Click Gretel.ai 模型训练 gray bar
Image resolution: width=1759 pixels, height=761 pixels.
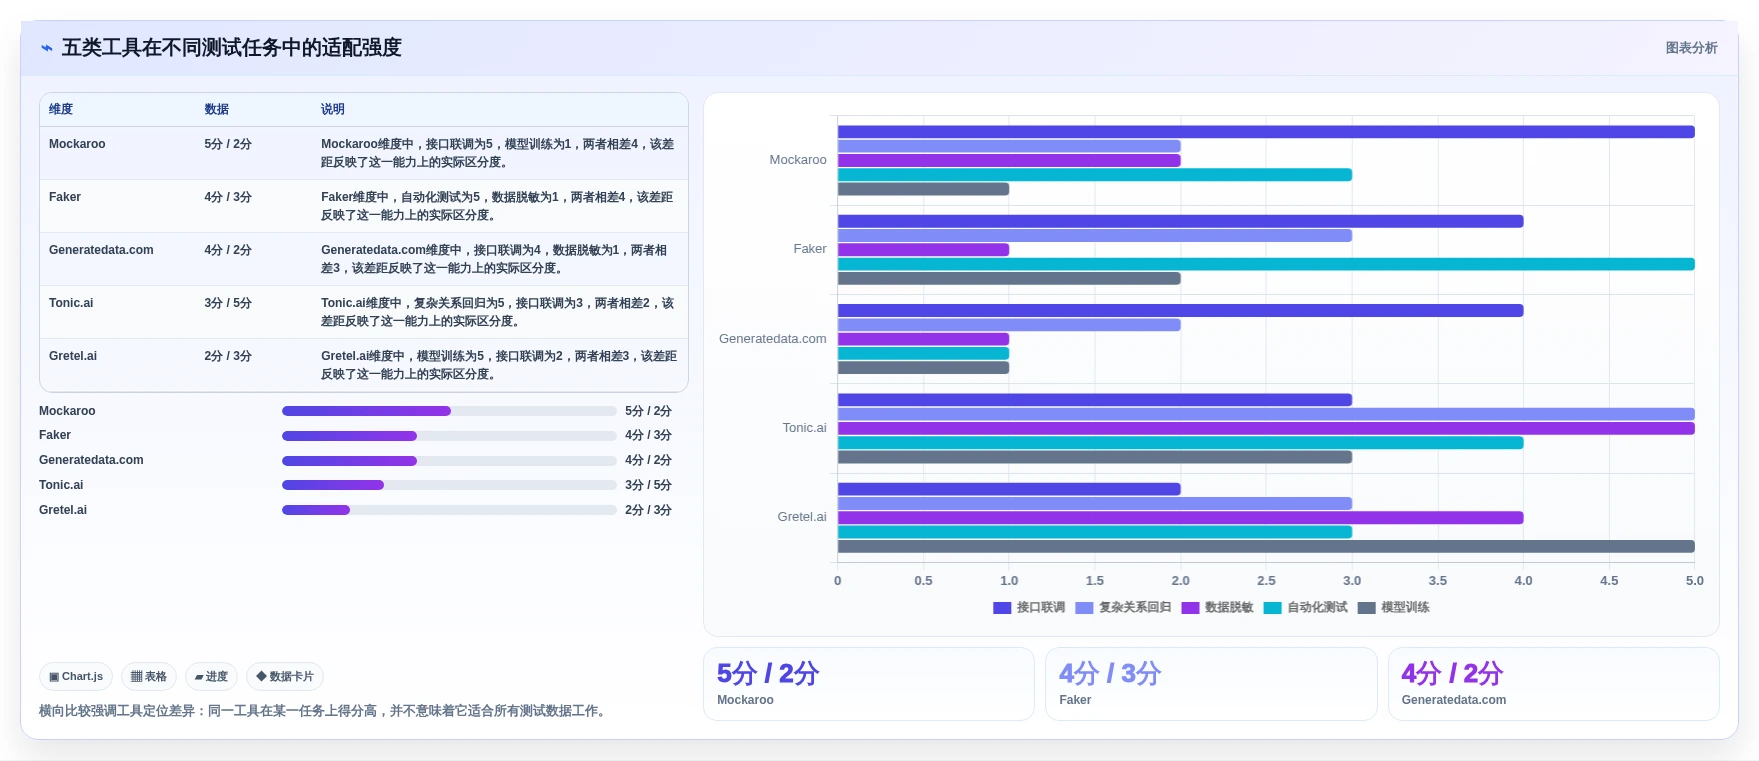1266,546
